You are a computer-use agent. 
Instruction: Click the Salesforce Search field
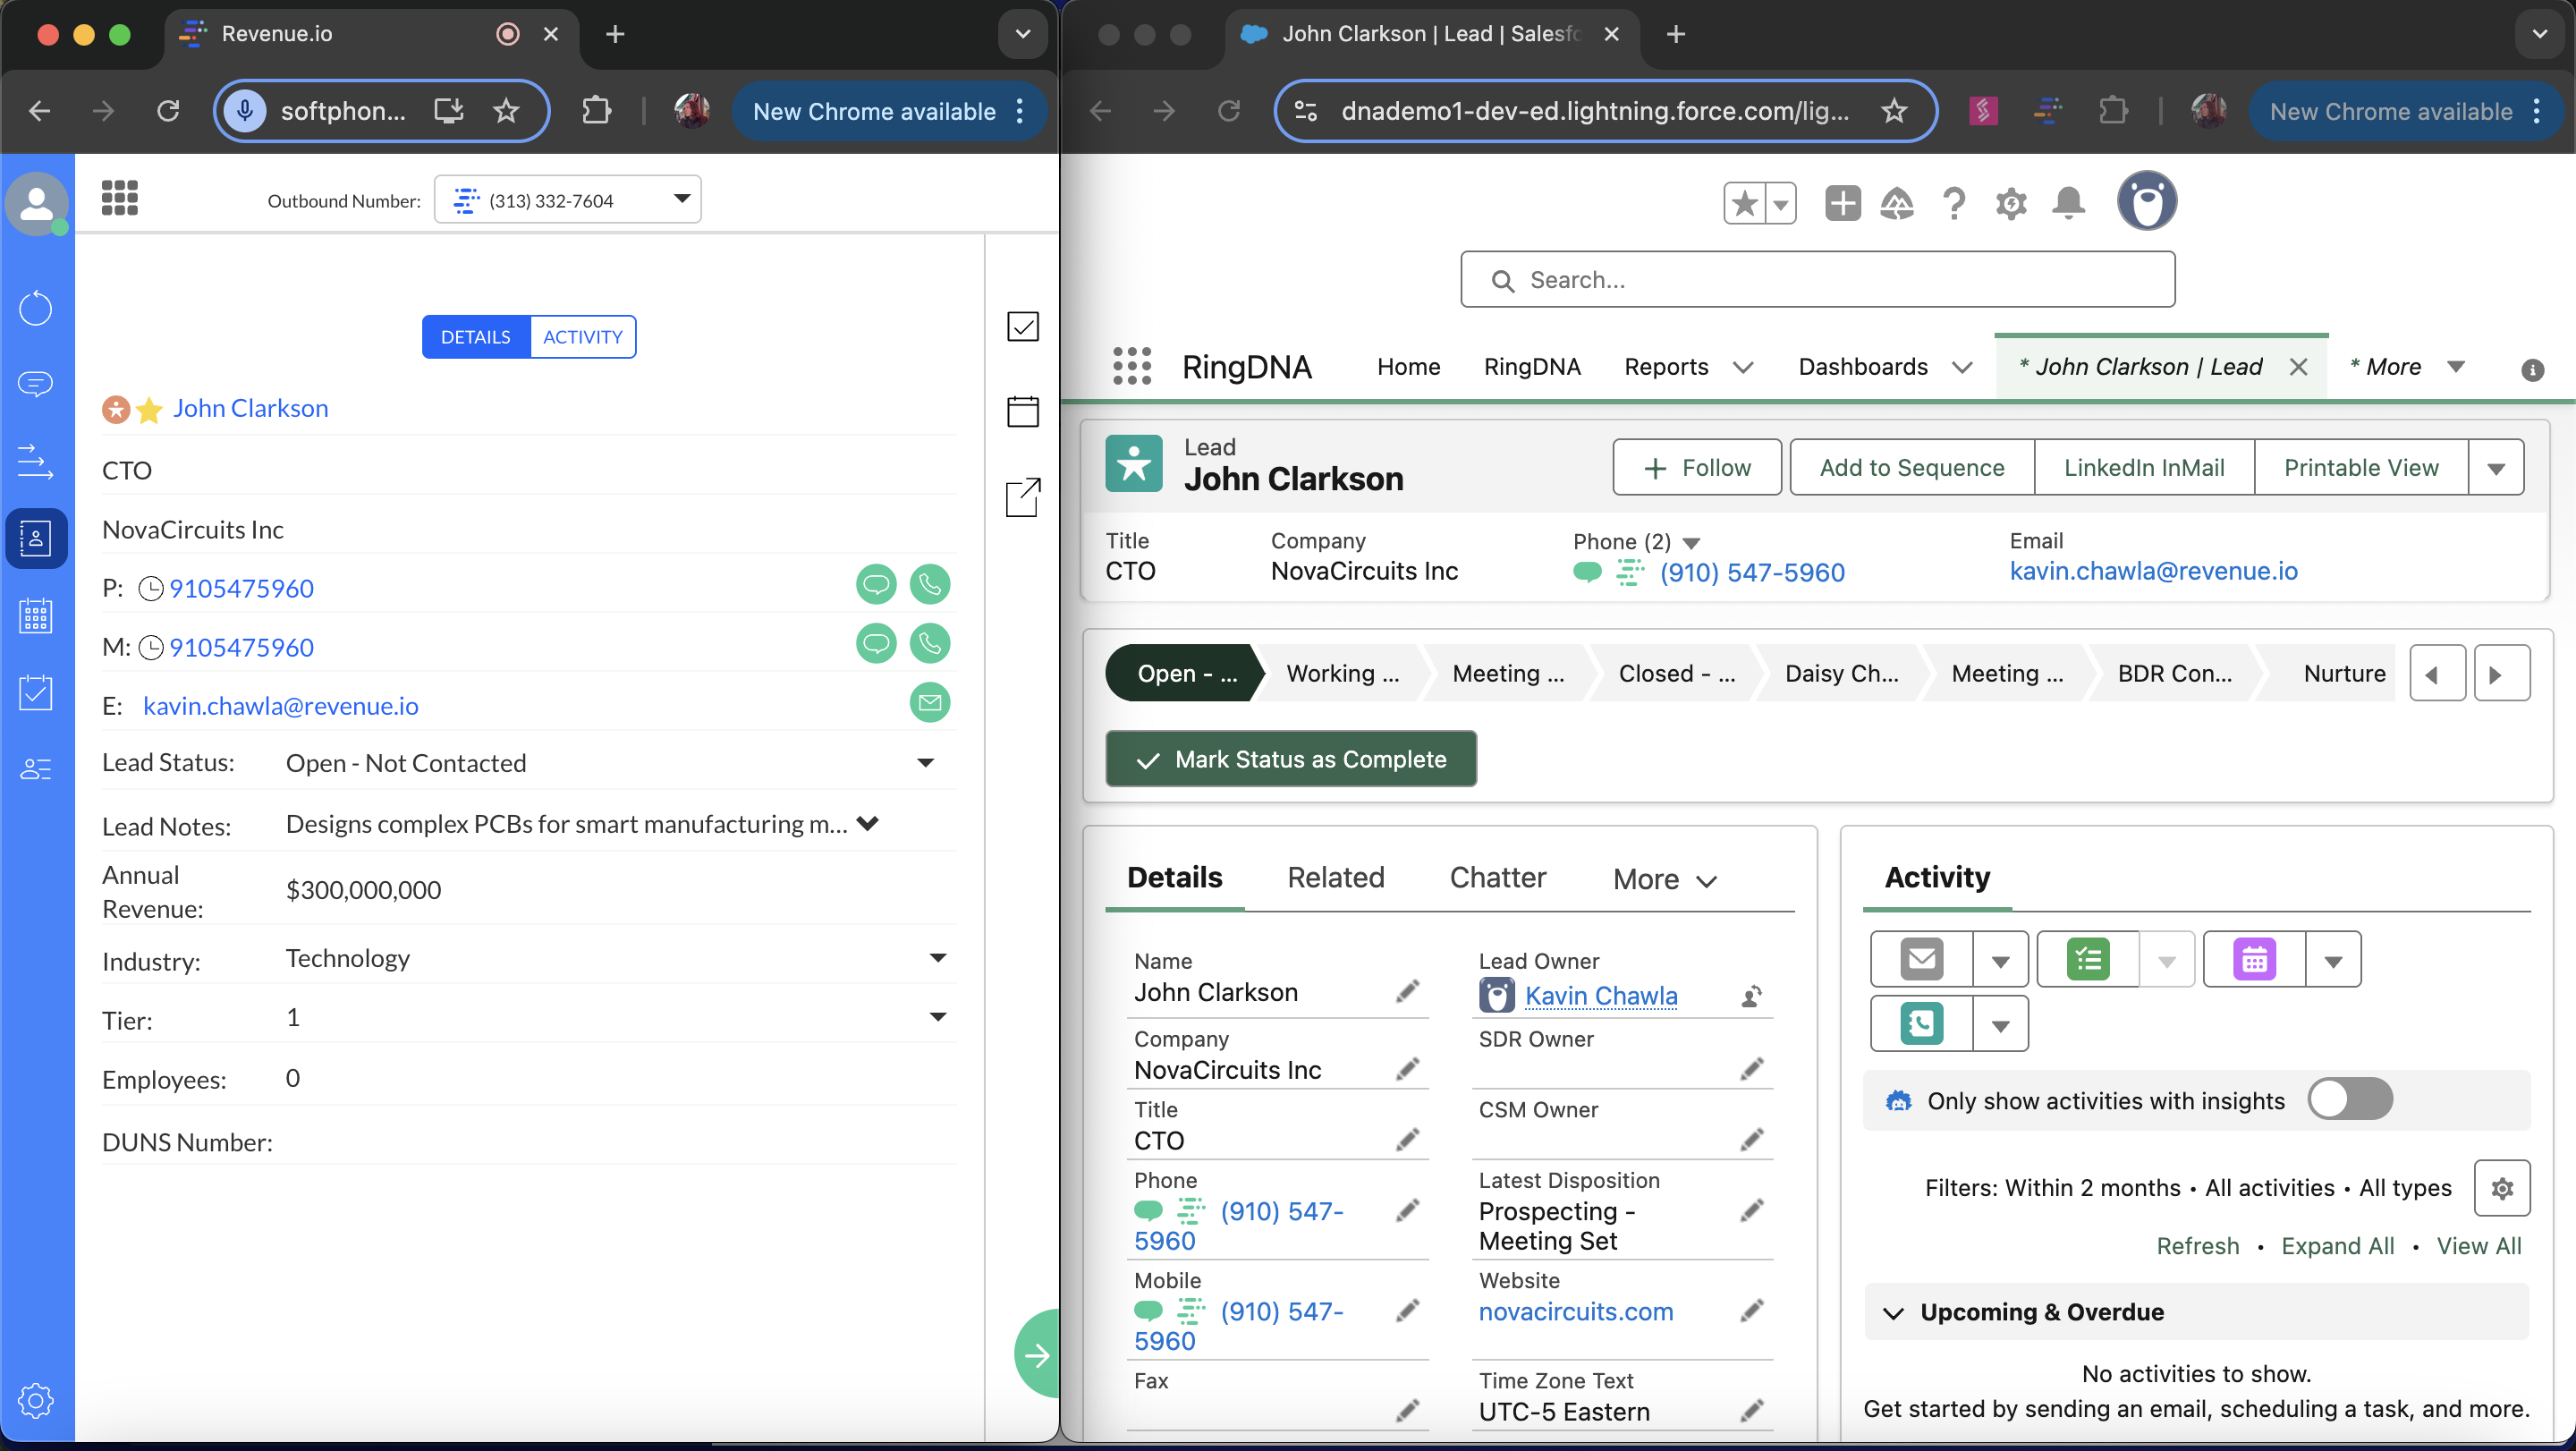[1817, 280]
